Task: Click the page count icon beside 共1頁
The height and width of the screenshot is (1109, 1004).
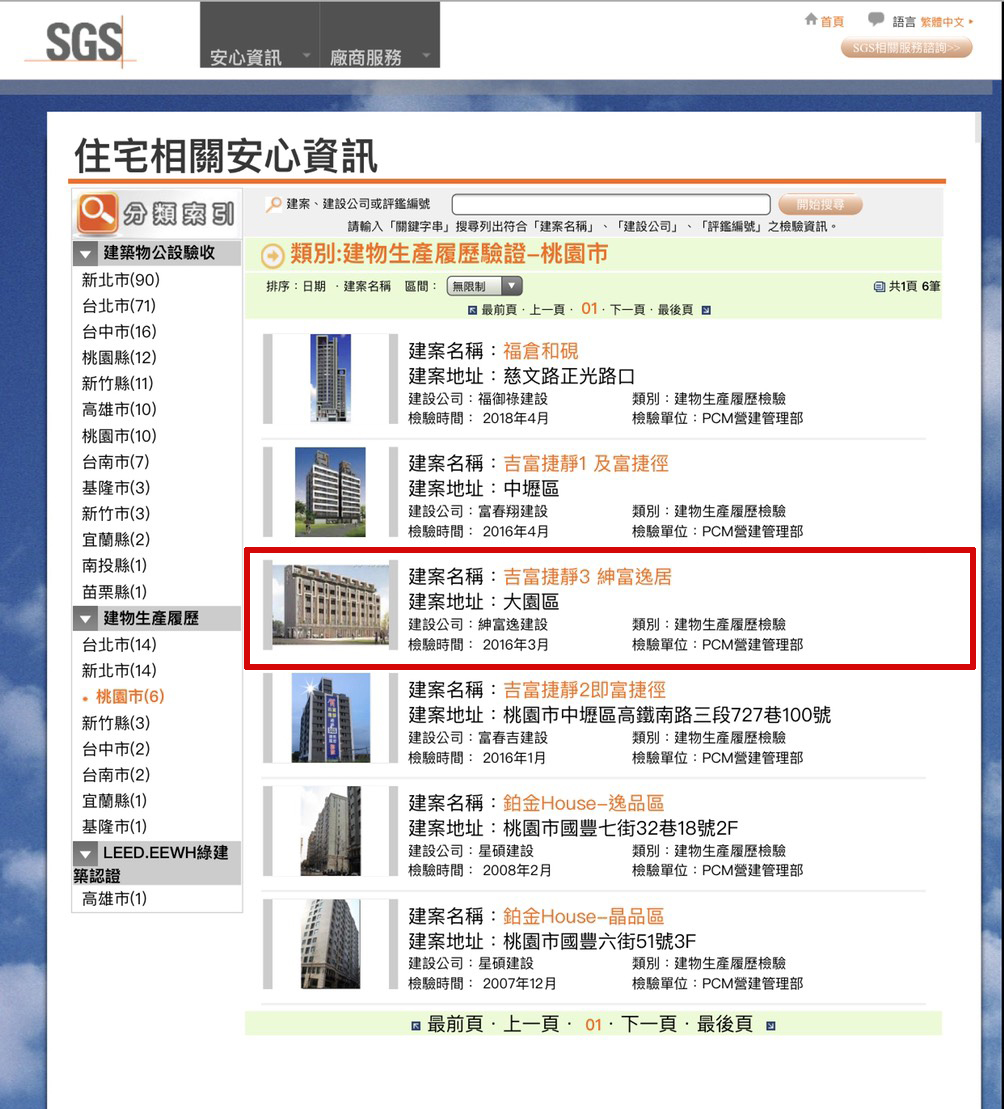Action: (x=879, y=286)
